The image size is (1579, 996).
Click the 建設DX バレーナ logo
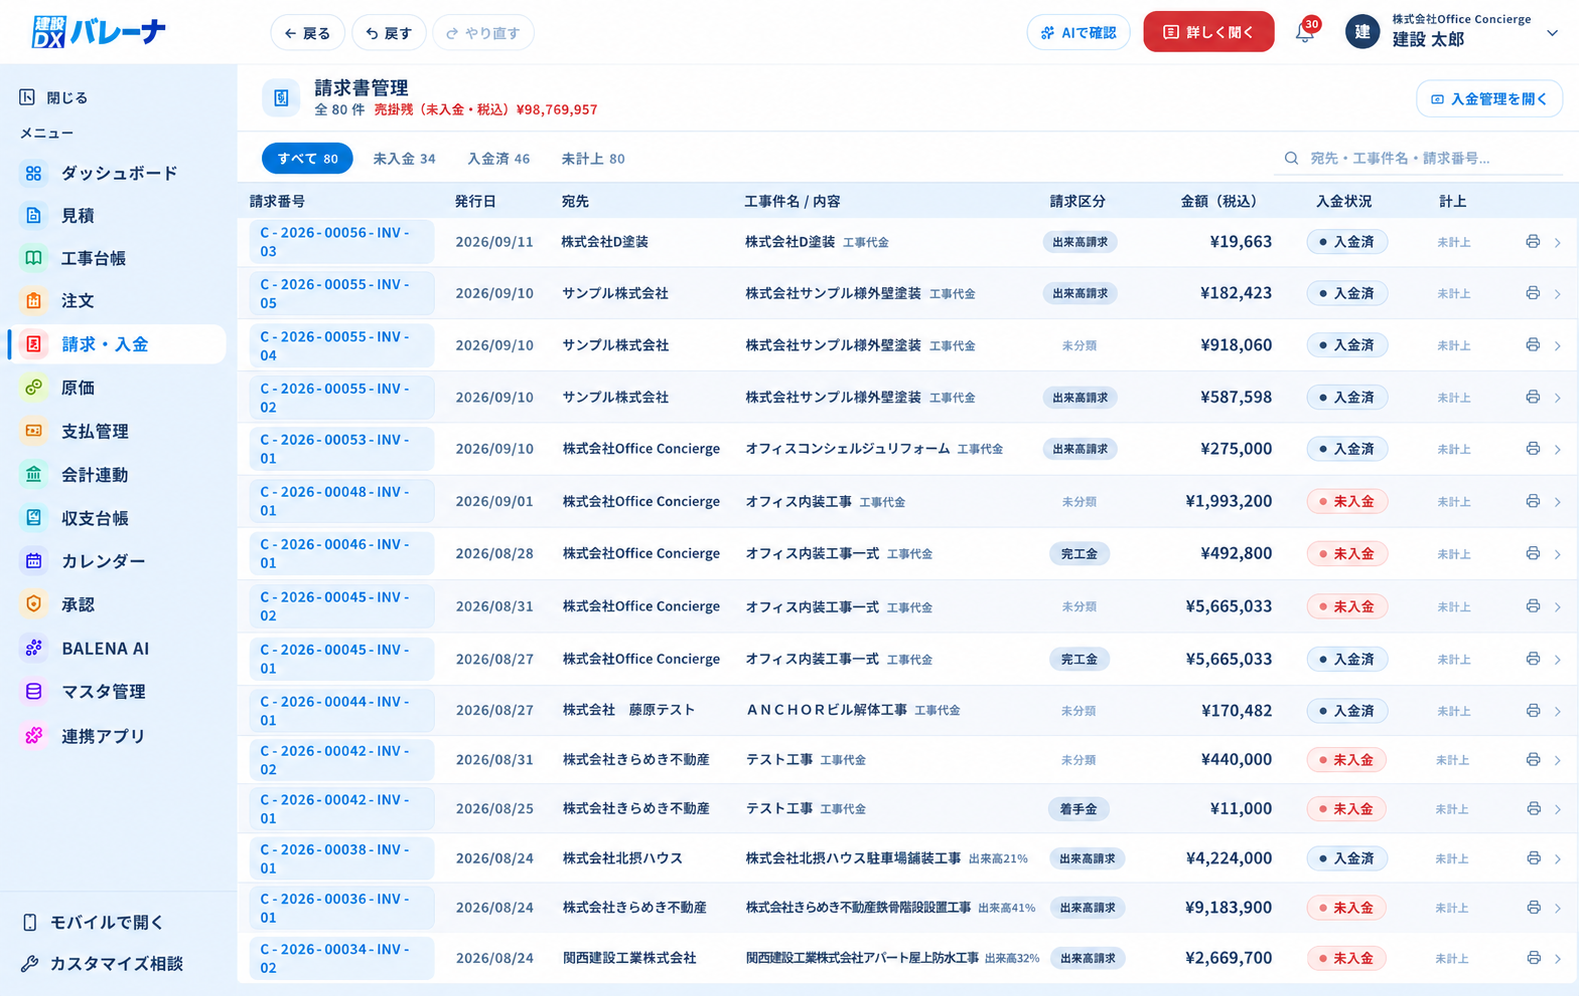98,32
